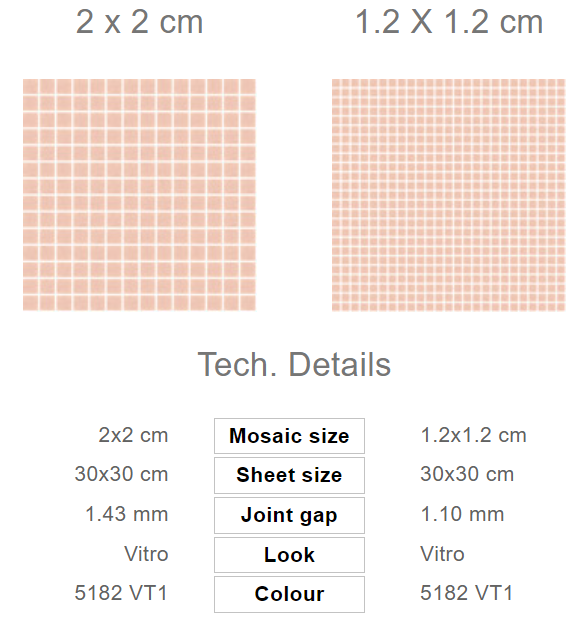Click the left 5182 VT1 colour code

click(121, 593)
